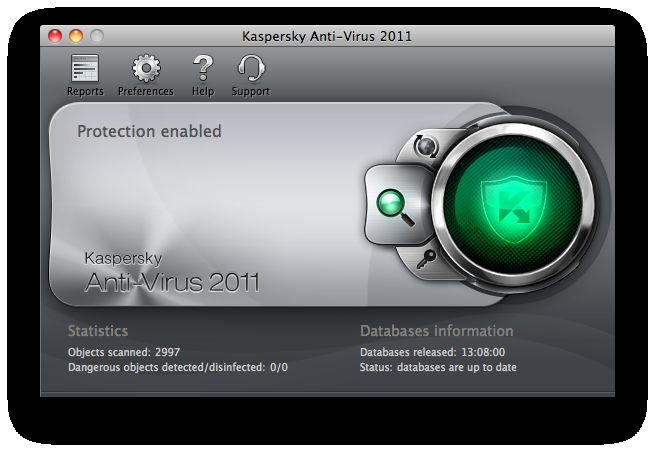
Task: Click the Protection enabled status text
Action: tap(149, 132)
